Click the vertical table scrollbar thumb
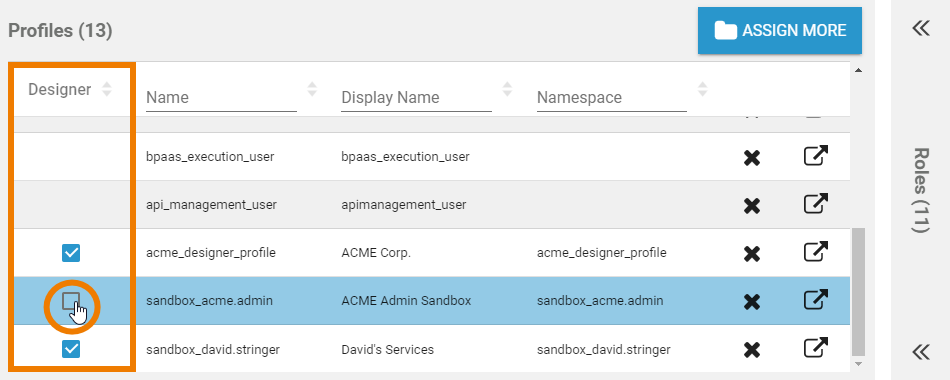 coord(858,292)
